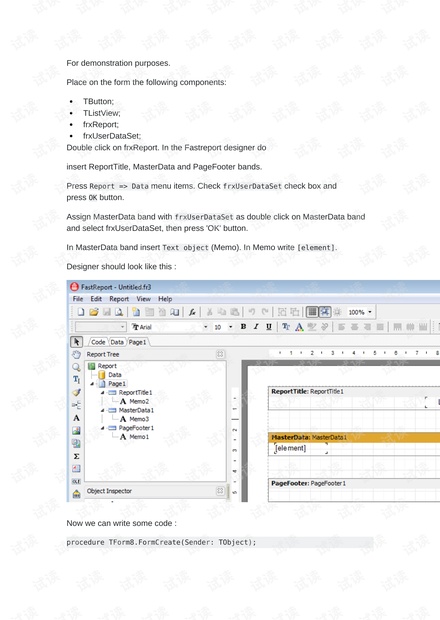Select the Format copy brush tool
The width and height of the screenshot is (440, 620).
coord(76,393)
